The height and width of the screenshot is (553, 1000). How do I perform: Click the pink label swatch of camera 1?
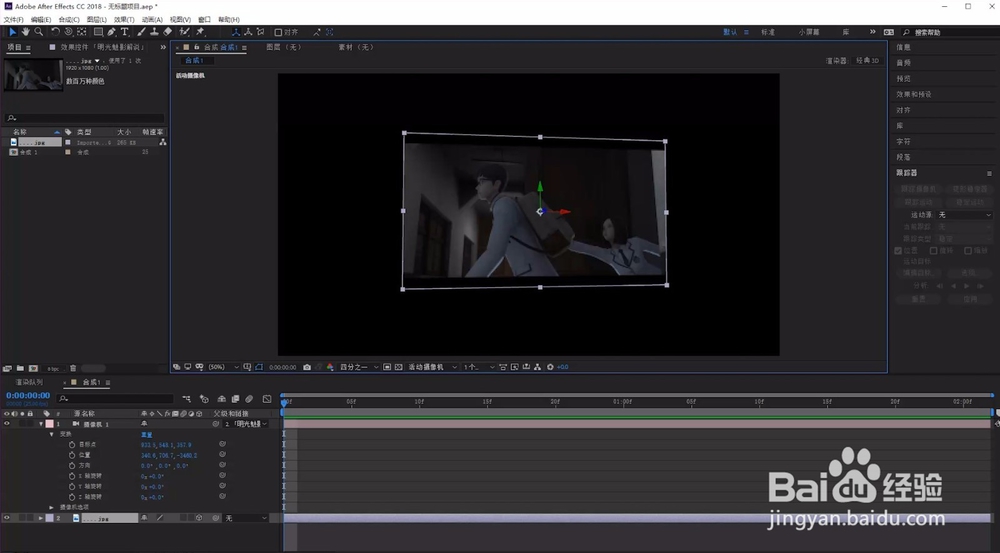point(50,424)
